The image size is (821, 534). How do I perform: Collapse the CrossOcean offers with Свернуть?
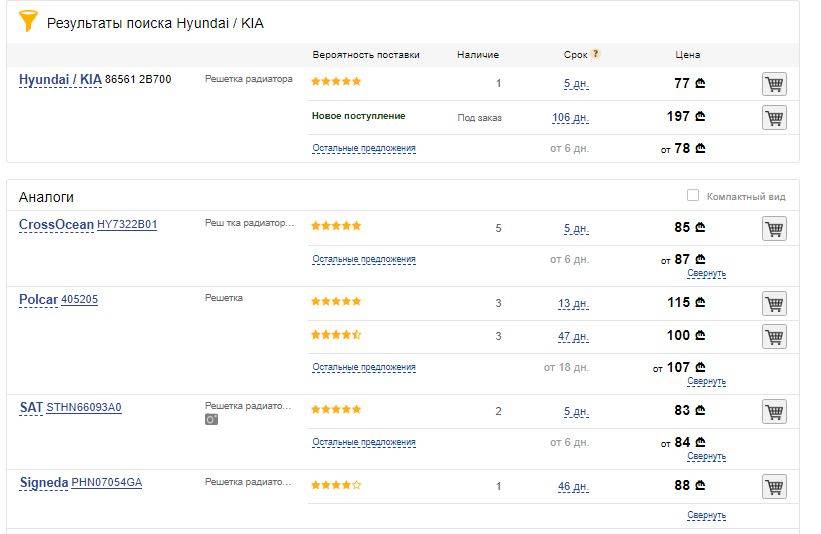coord(706,273)
